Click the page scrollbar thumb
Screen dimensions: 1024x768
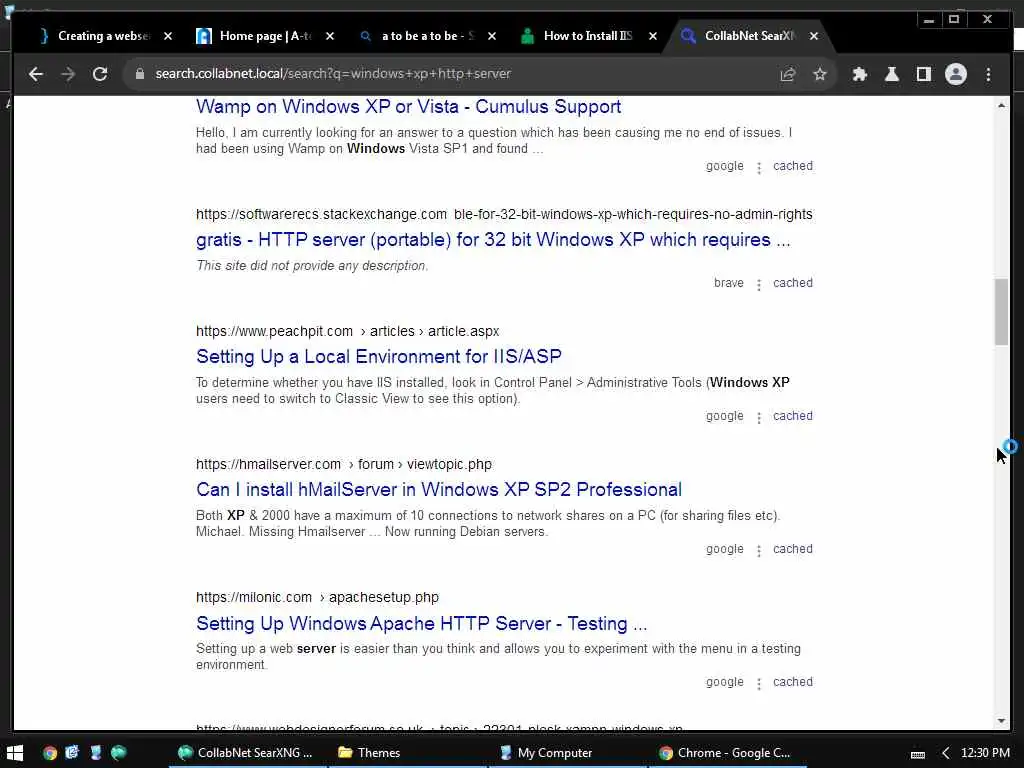pyautogui.click(x=1001, y=312)
